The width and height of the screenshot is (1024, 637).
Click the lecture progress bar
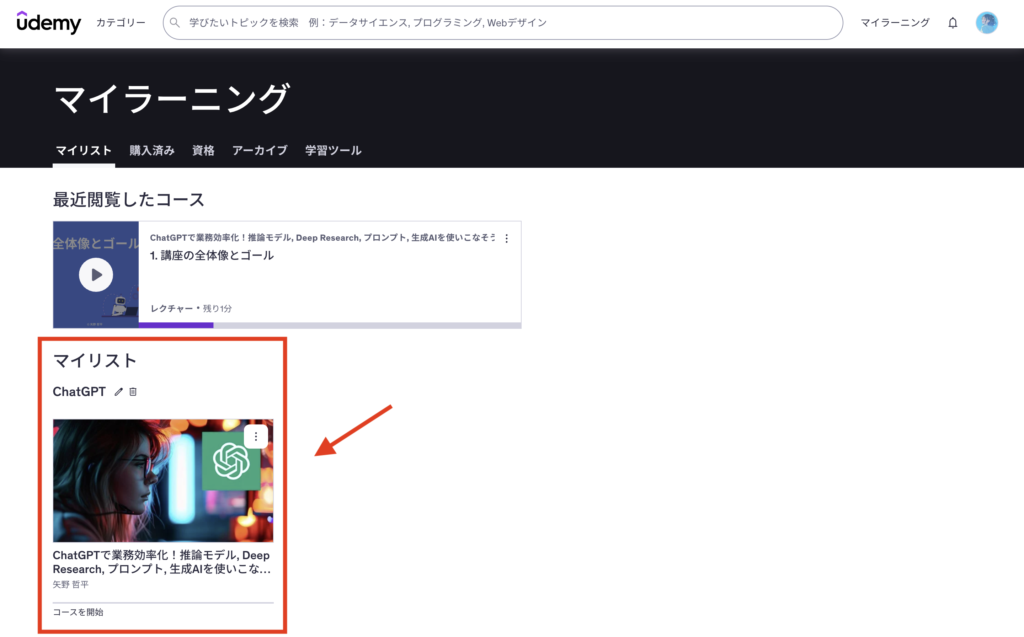[x=330, y=325]
